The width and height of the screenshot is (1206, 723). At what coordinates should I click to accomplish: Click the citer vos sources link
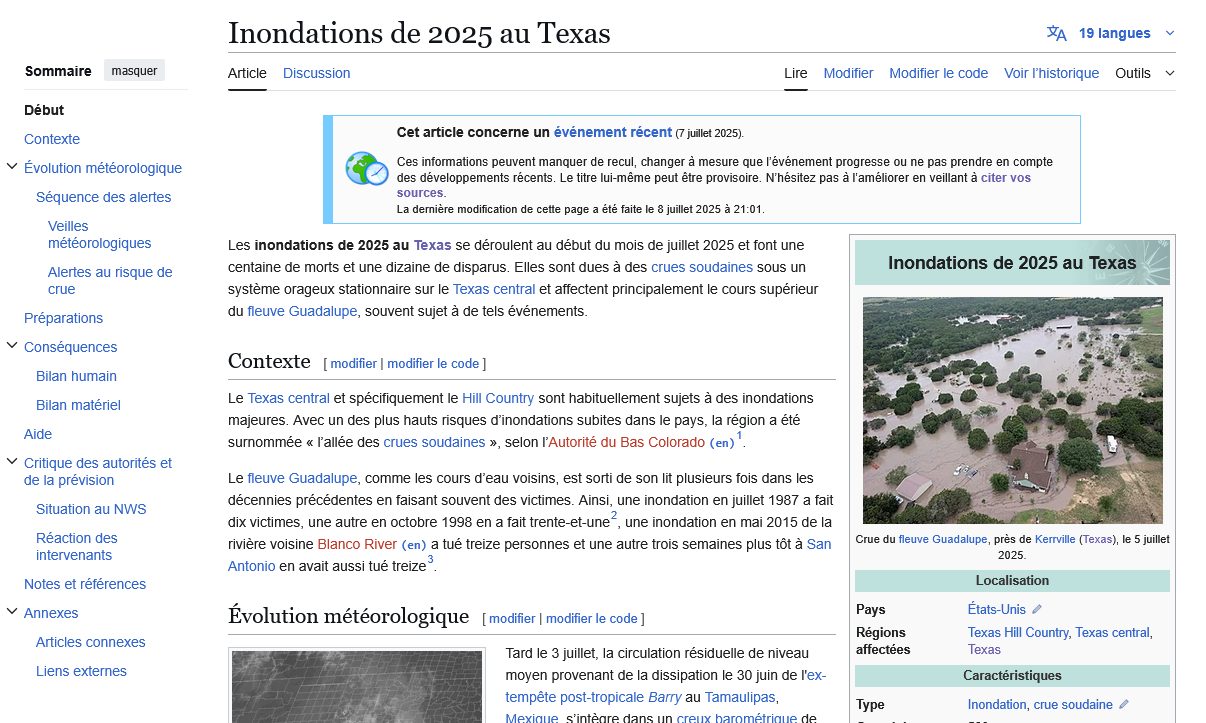(x=1005, y=178)
